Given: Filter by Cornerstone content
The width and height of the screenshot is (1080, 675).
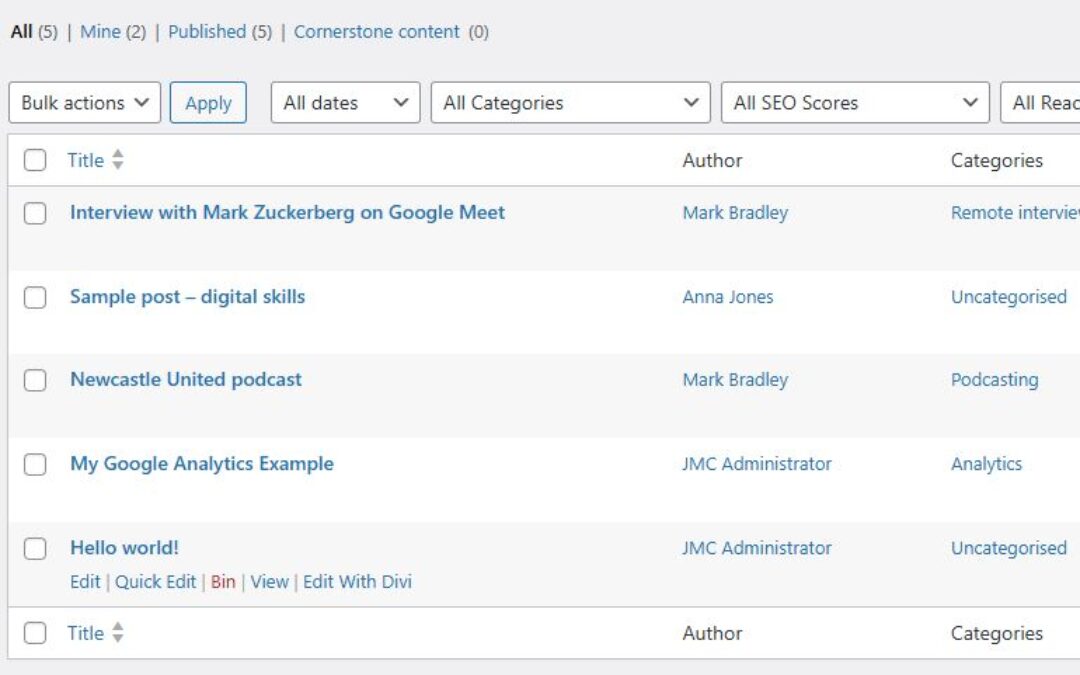Looking at the screenshot, I should click(x=376, y=32).
